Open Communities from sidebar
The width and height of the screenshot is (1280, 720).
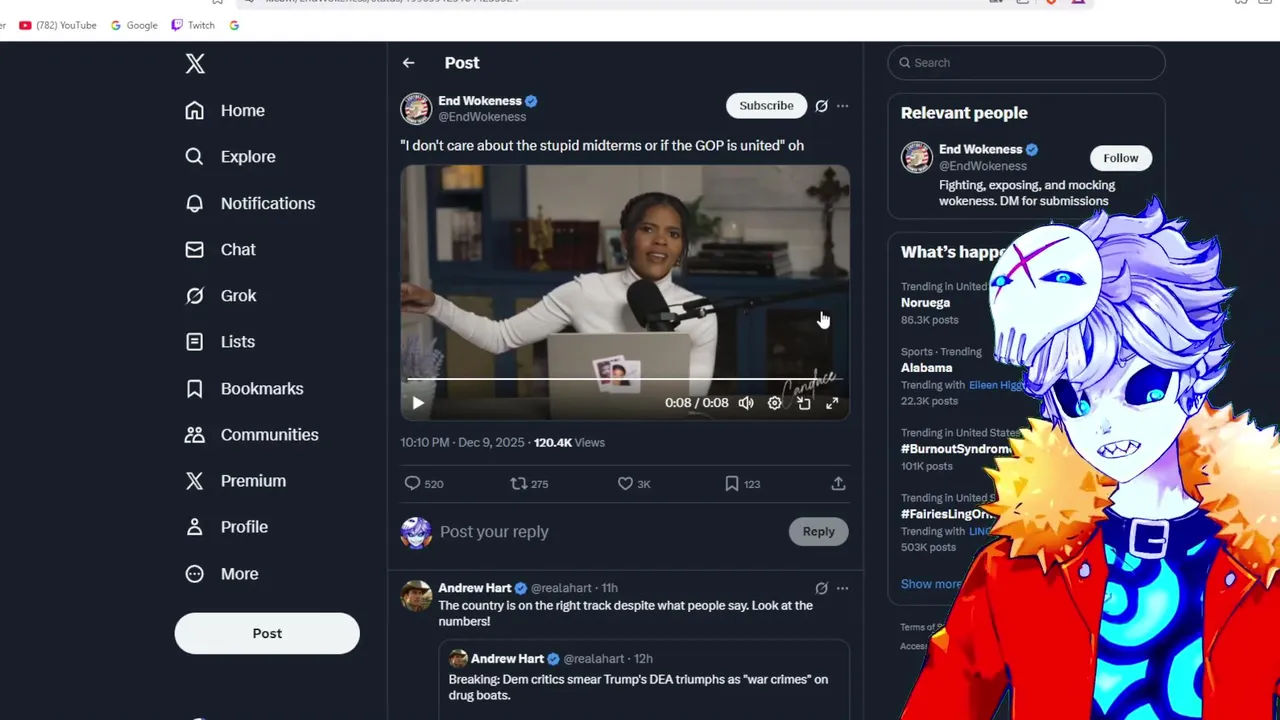click(x=252, y=435)
